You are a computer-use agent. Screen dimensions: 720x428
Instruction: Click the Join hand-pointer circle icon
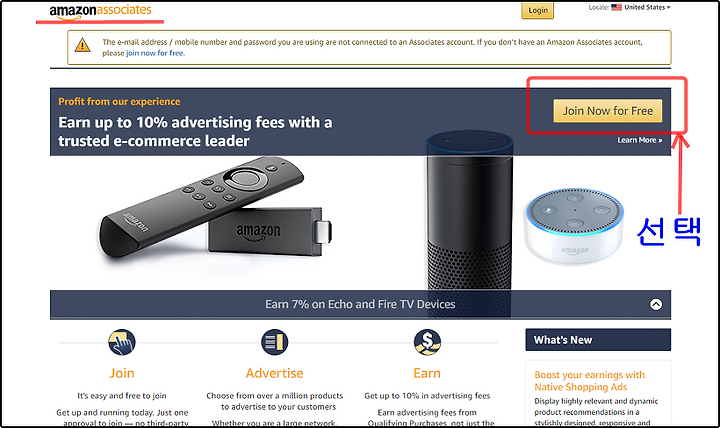coord(122,342)
